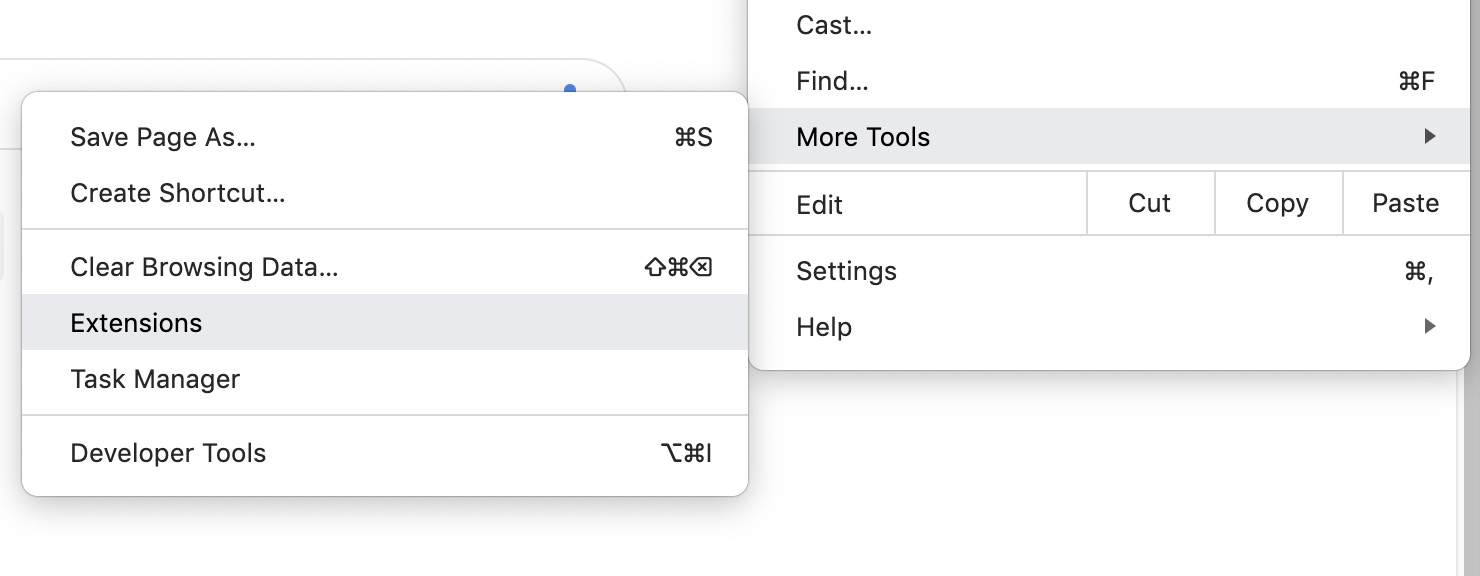The width and height of the screenshot is (1480, 576).
Task: Select the Cast option
Action: click(x=833, y=25)
